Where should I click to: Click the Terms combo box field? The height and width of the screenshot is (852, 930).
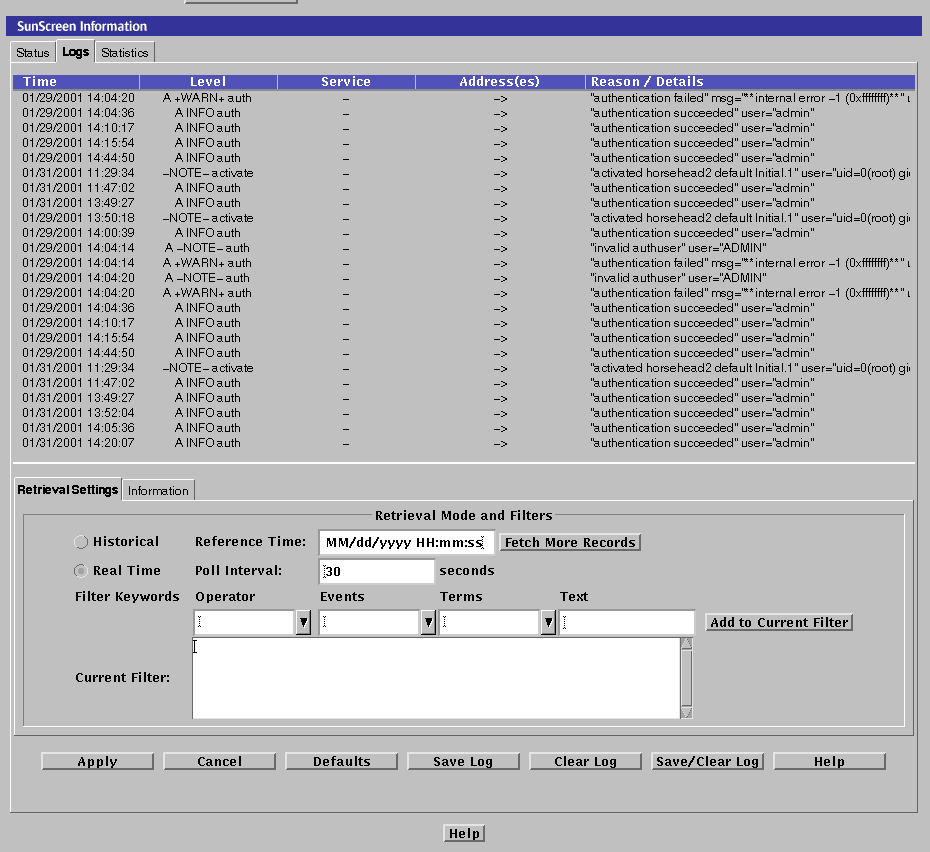489,622
